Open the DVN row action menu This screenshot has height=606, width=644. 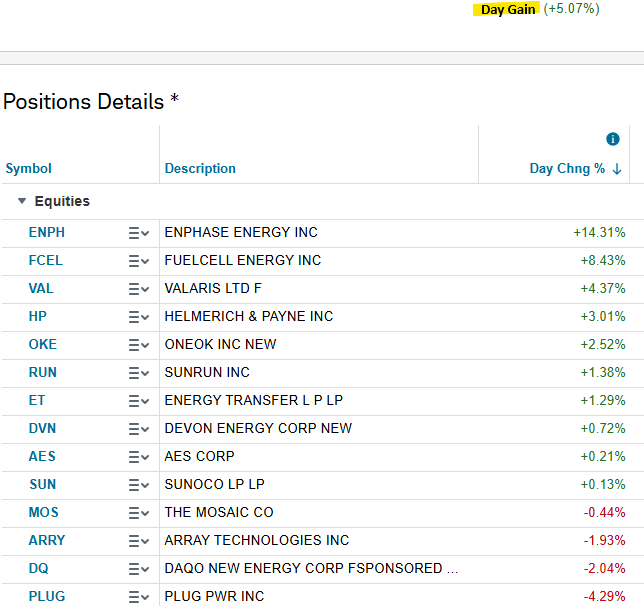click(138, 429)
